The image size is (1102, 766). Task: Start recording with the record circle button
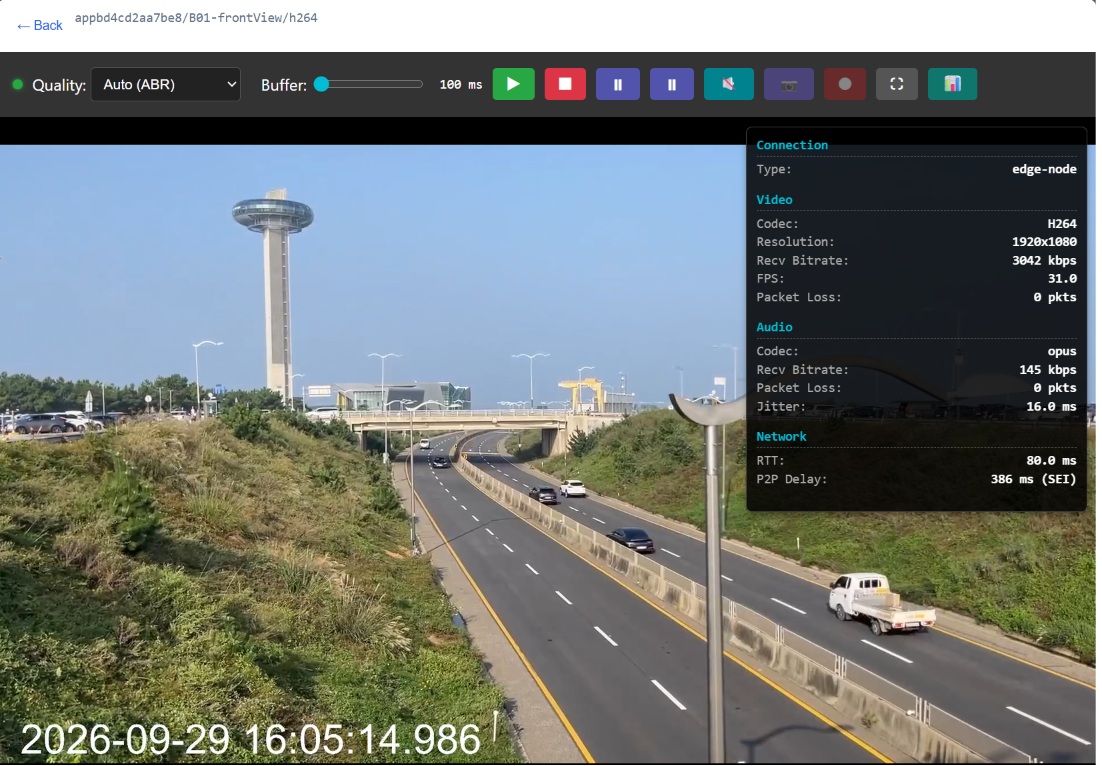pyautogui.click(x=845, y=84)
